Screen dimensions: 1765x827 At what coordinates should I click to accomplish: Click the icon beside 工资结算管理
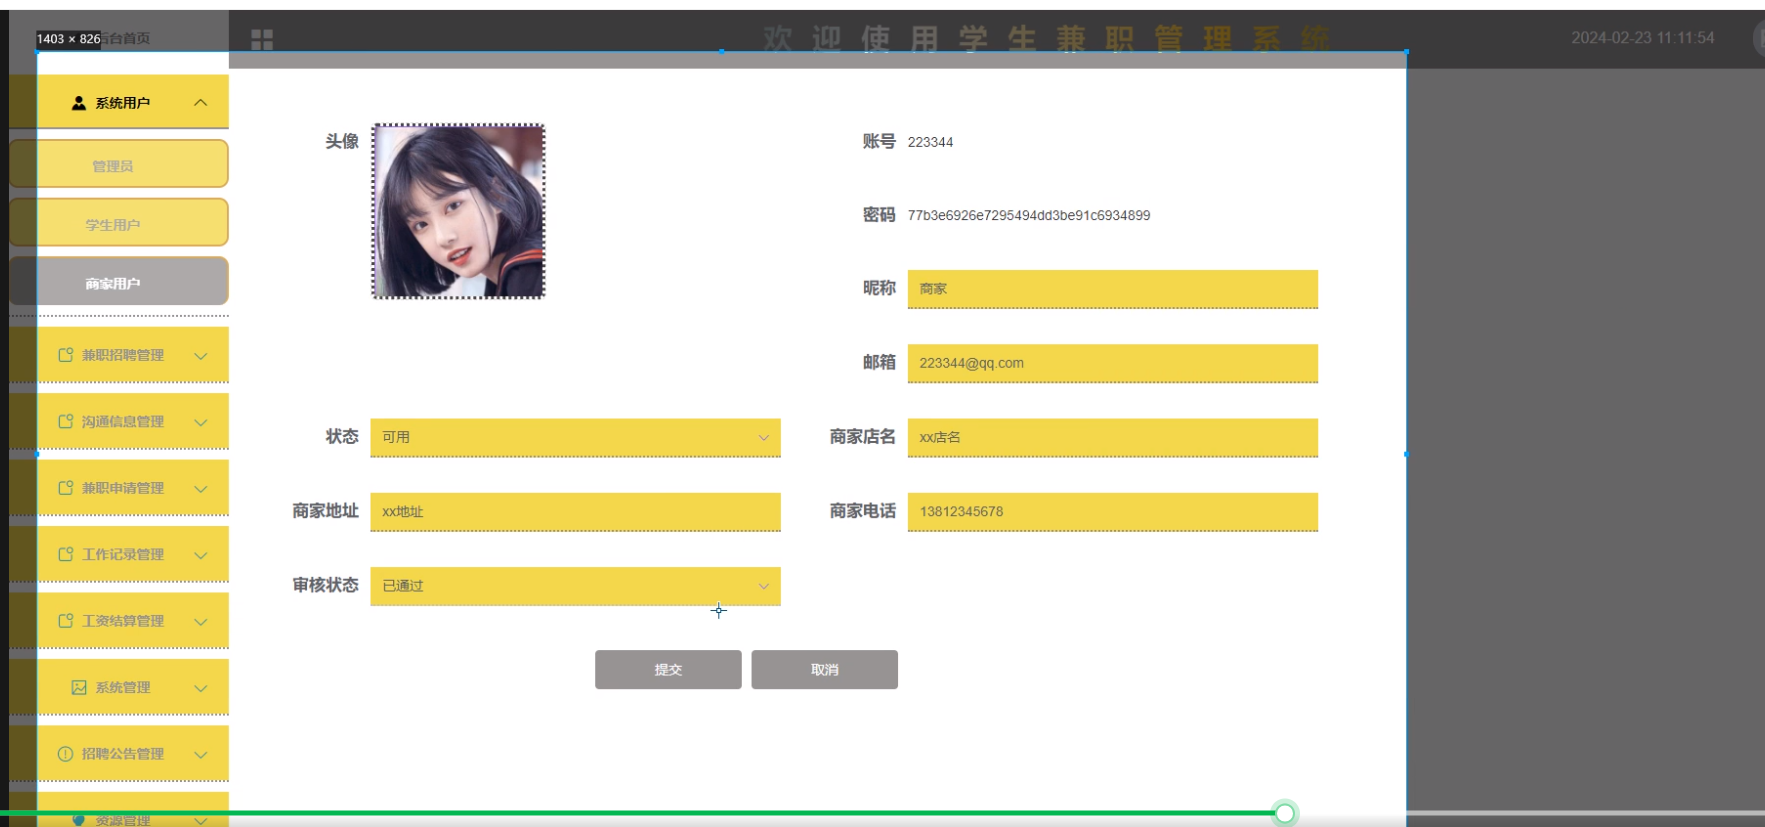point(66,621)
